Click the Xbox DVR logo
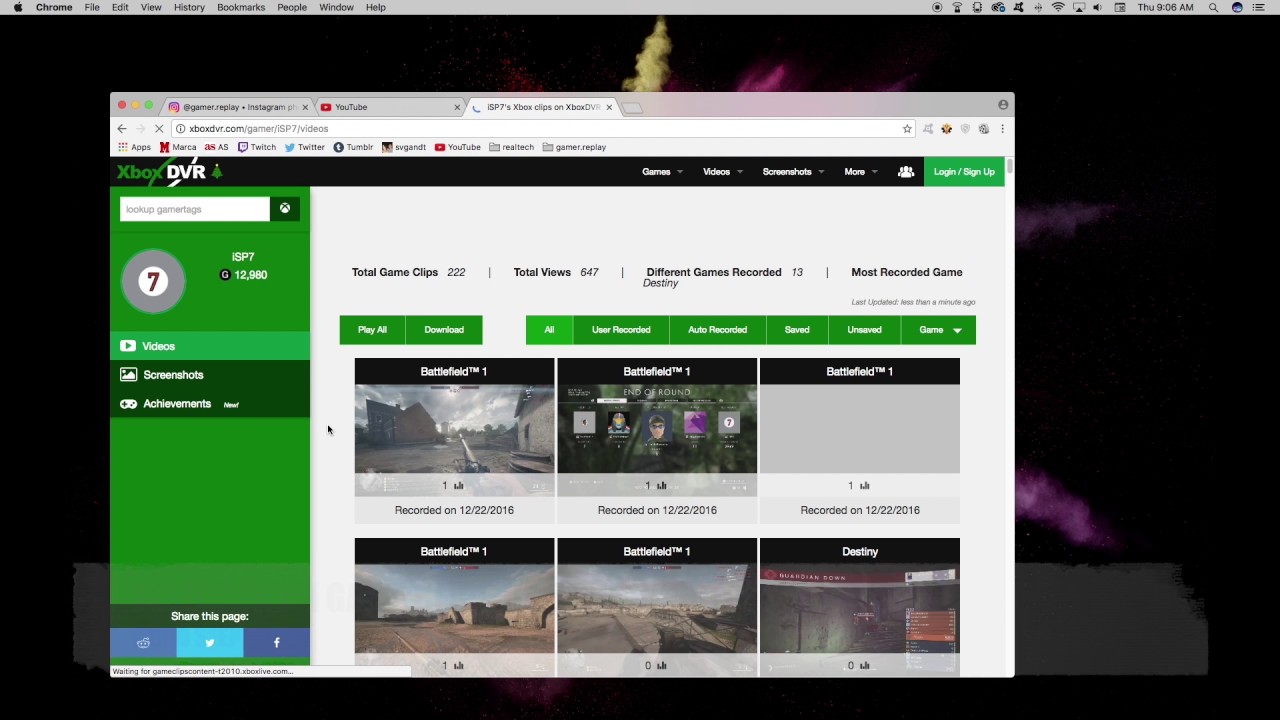1280x720 pixels. click(169, 172)
